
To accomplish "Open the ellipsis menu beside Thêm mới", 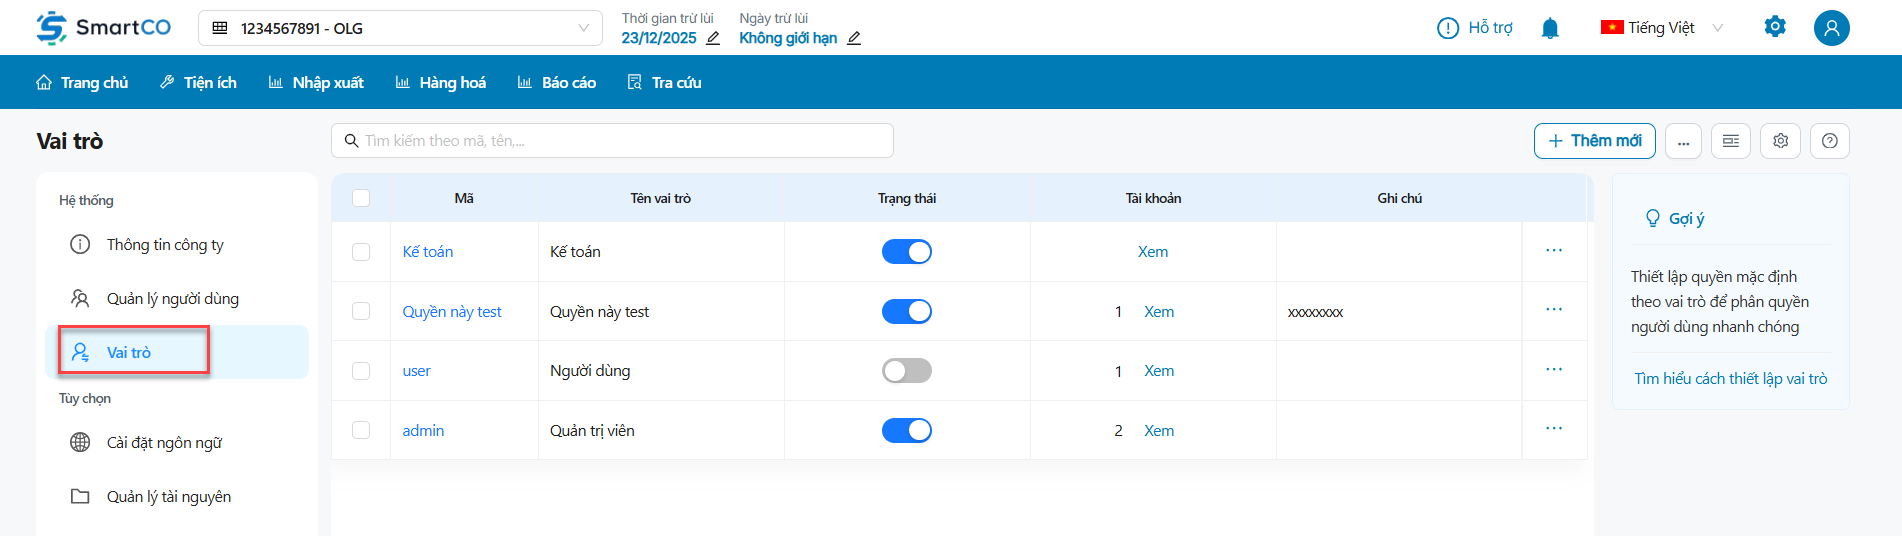I will pyautogui.click(x=1683, y=141).
